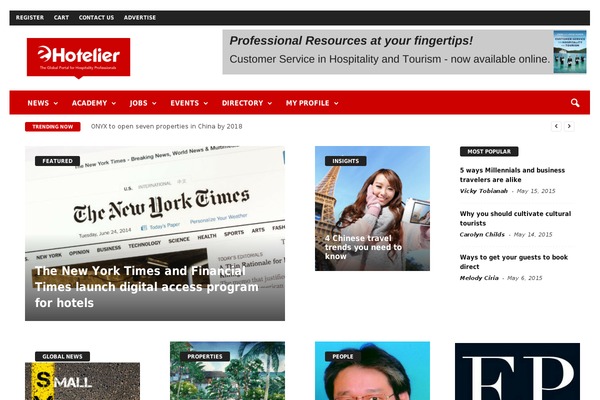Click the Insights category tag
Screen dimensions: 600x400
tap(346, 161)
